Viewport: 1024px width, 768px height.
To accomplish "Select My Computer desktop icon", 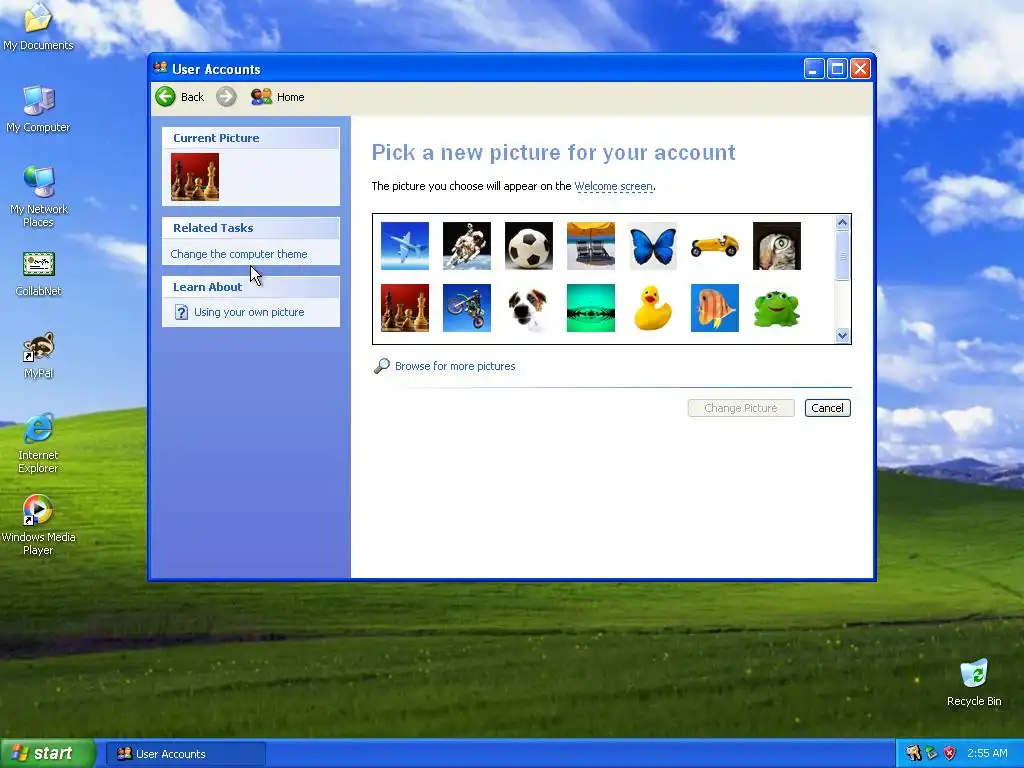I will (38, 109).
